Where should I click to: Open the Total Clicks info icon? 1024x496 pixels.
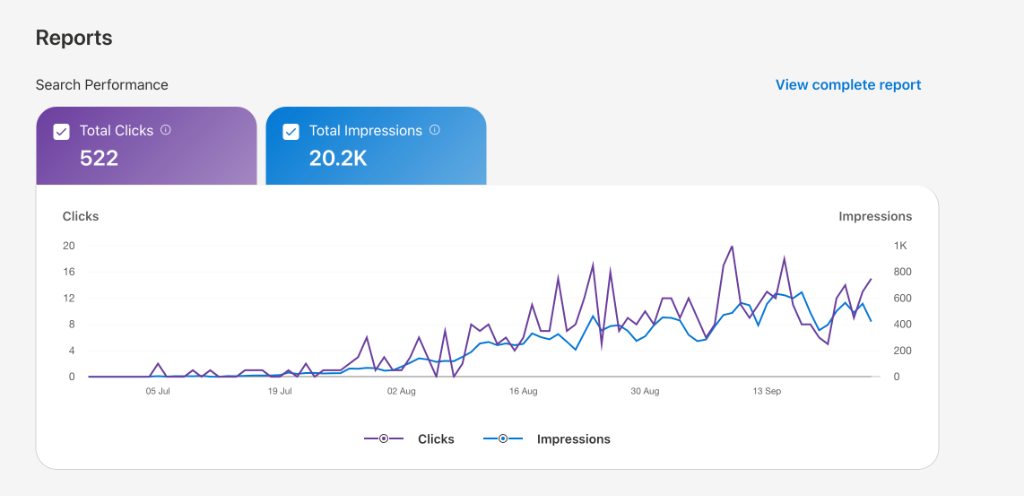166,130
